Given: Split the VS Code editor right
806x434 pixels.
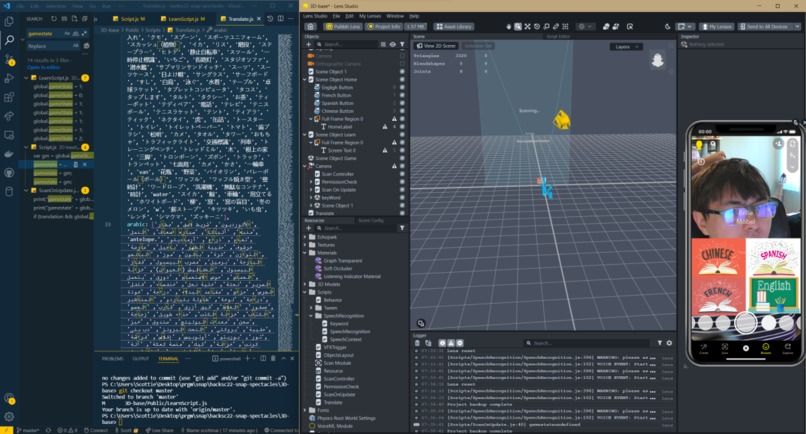Looking at the screenshot, I should [x=281, y=19].
